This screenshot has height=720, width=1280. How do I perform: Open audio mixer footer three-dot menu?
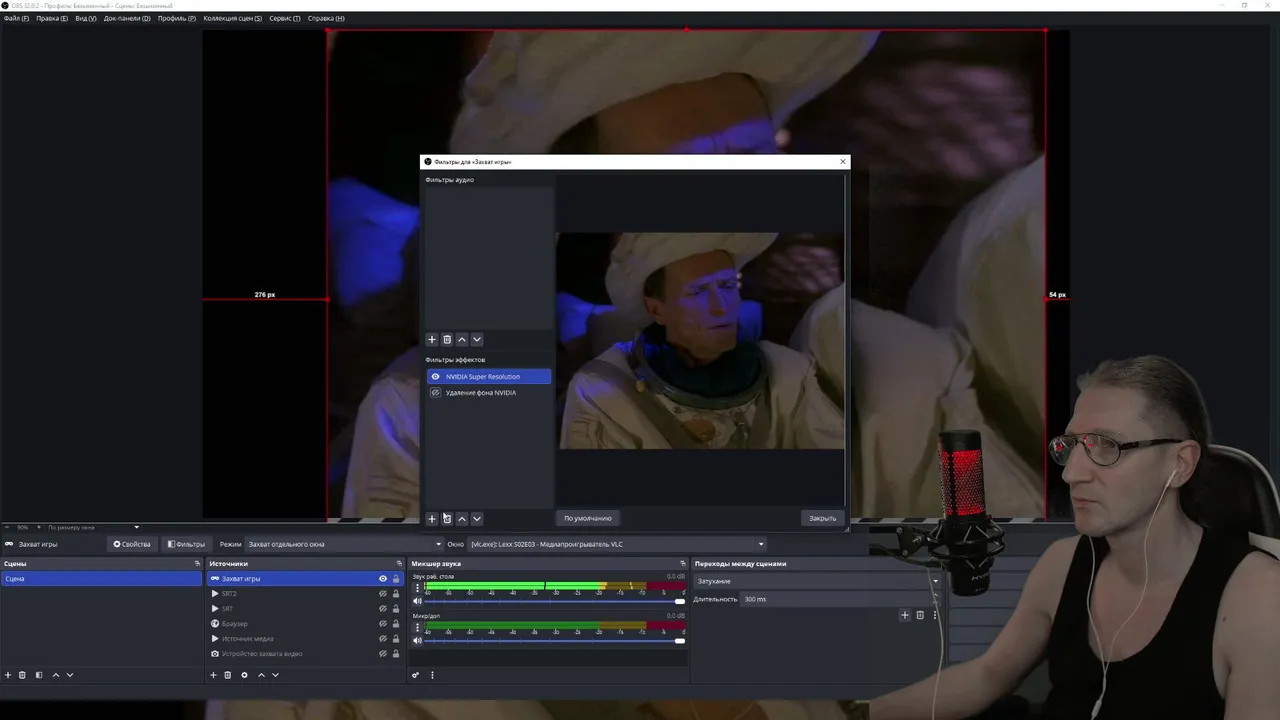point(432,675)
